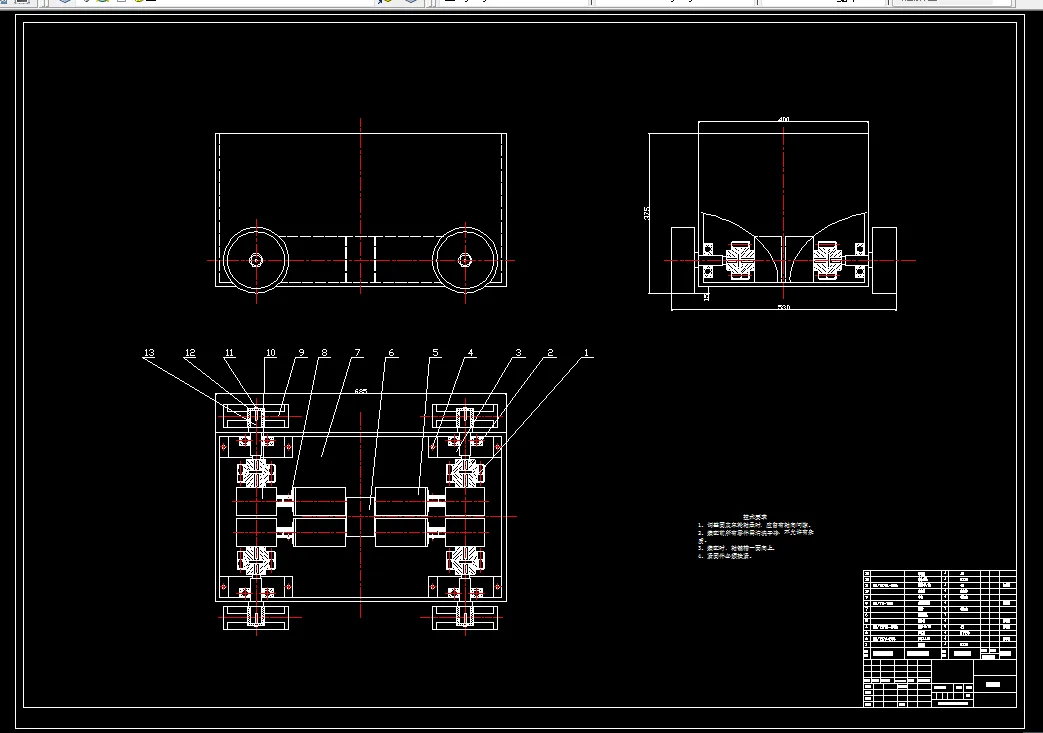Click the 530 bottom dimension text

tap(784, 307)
